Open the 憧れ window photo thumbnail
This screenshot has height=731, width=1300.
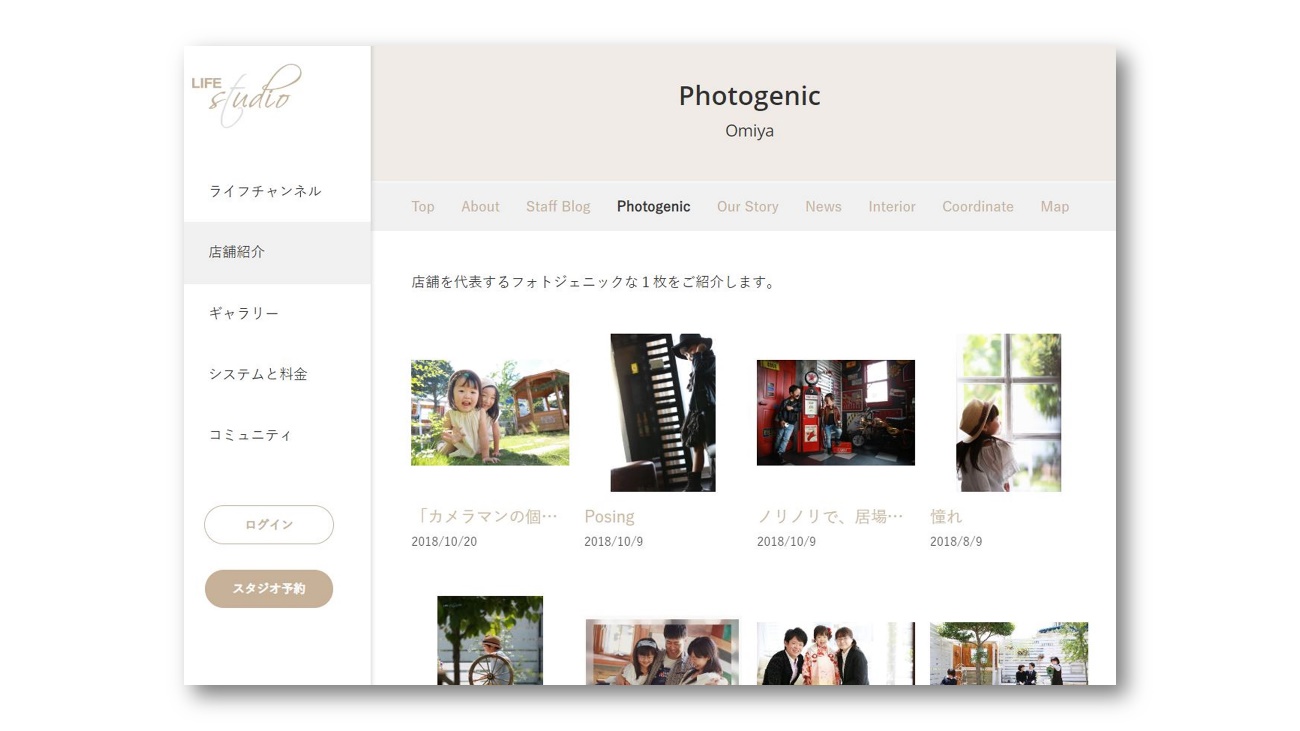pyautogui.click(x=1009, y=413)
